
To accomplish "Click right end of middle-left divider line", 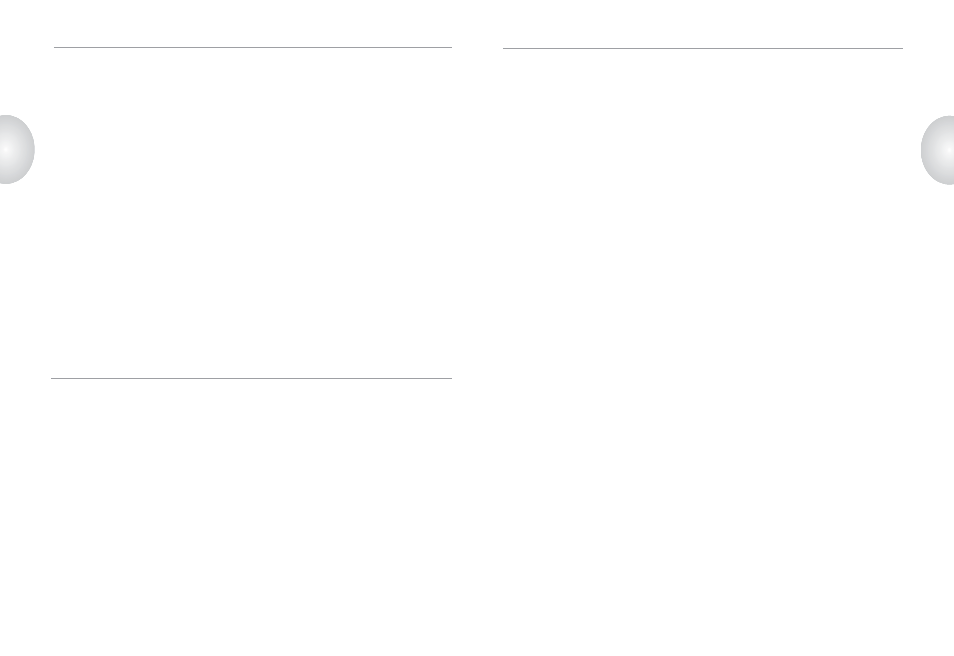I will [450, 378].
